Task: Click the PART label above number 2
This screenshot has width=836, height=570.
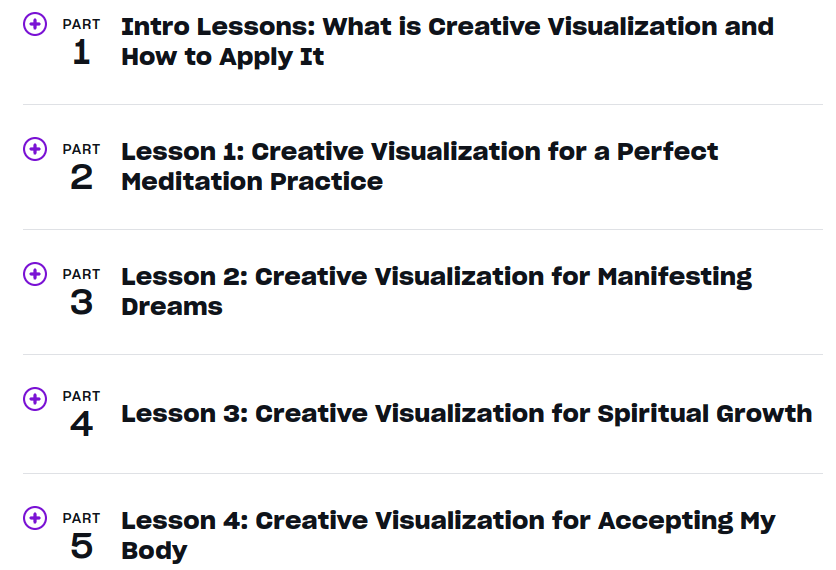Action: [x=81, y=149]
